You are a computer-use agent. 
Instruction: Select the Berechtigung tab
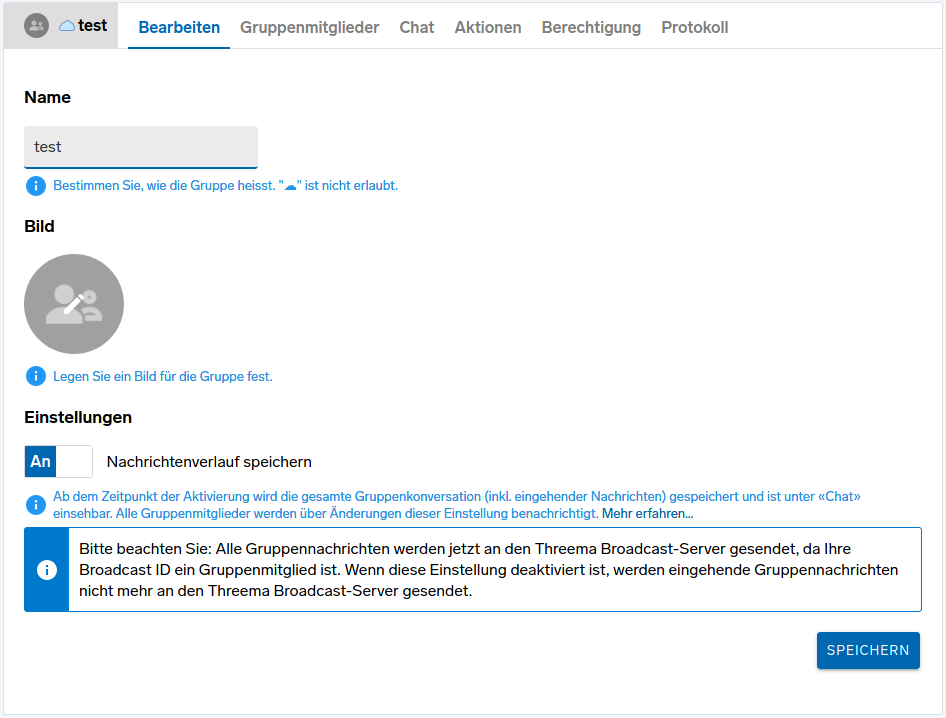[591, 27]
